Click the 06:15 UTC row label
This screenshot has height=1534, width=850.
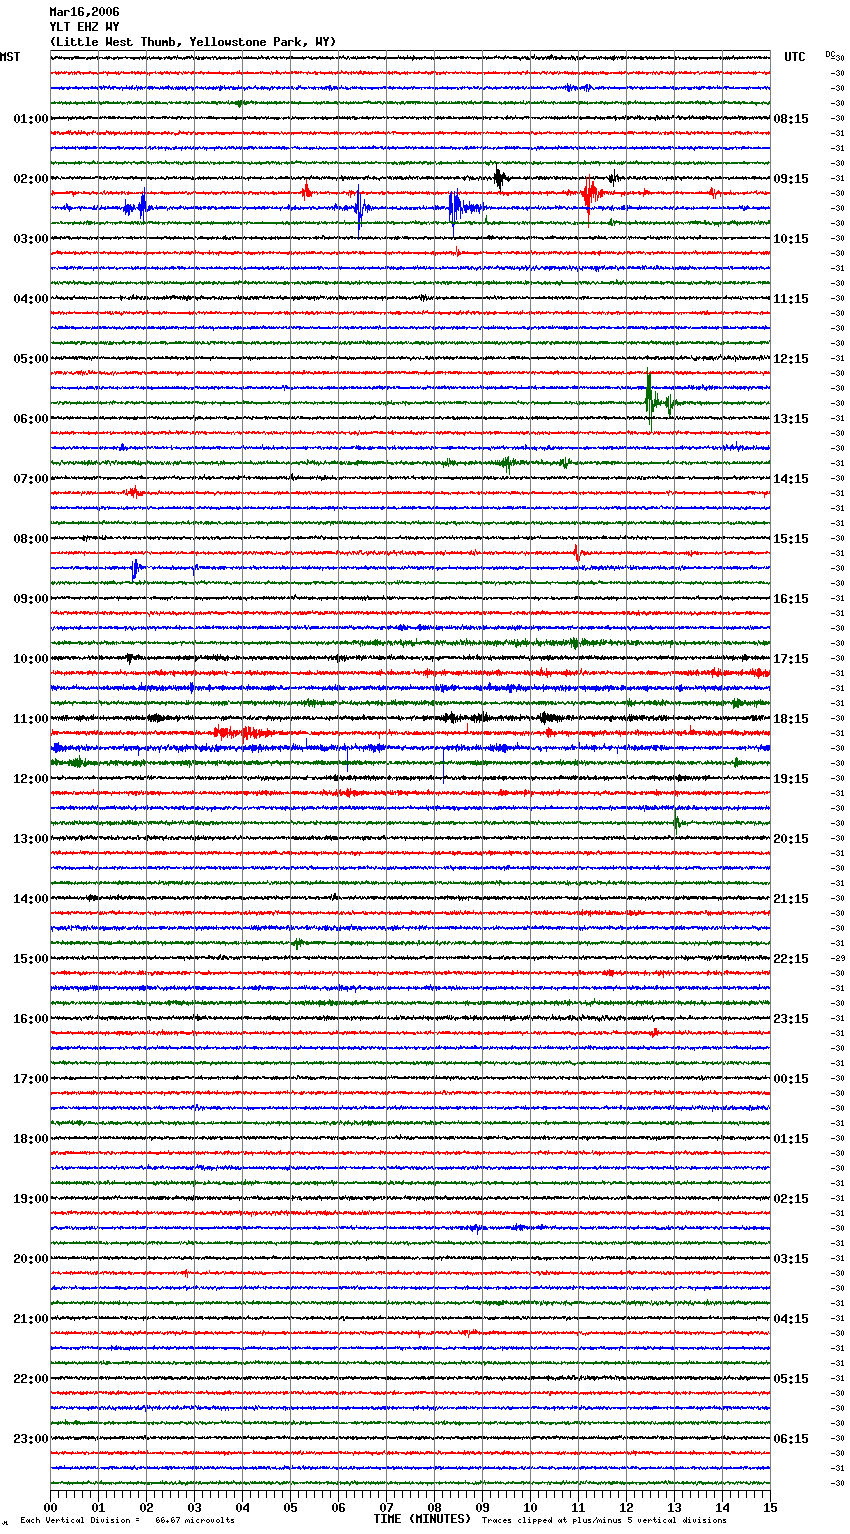click(x=791, y=1439)
